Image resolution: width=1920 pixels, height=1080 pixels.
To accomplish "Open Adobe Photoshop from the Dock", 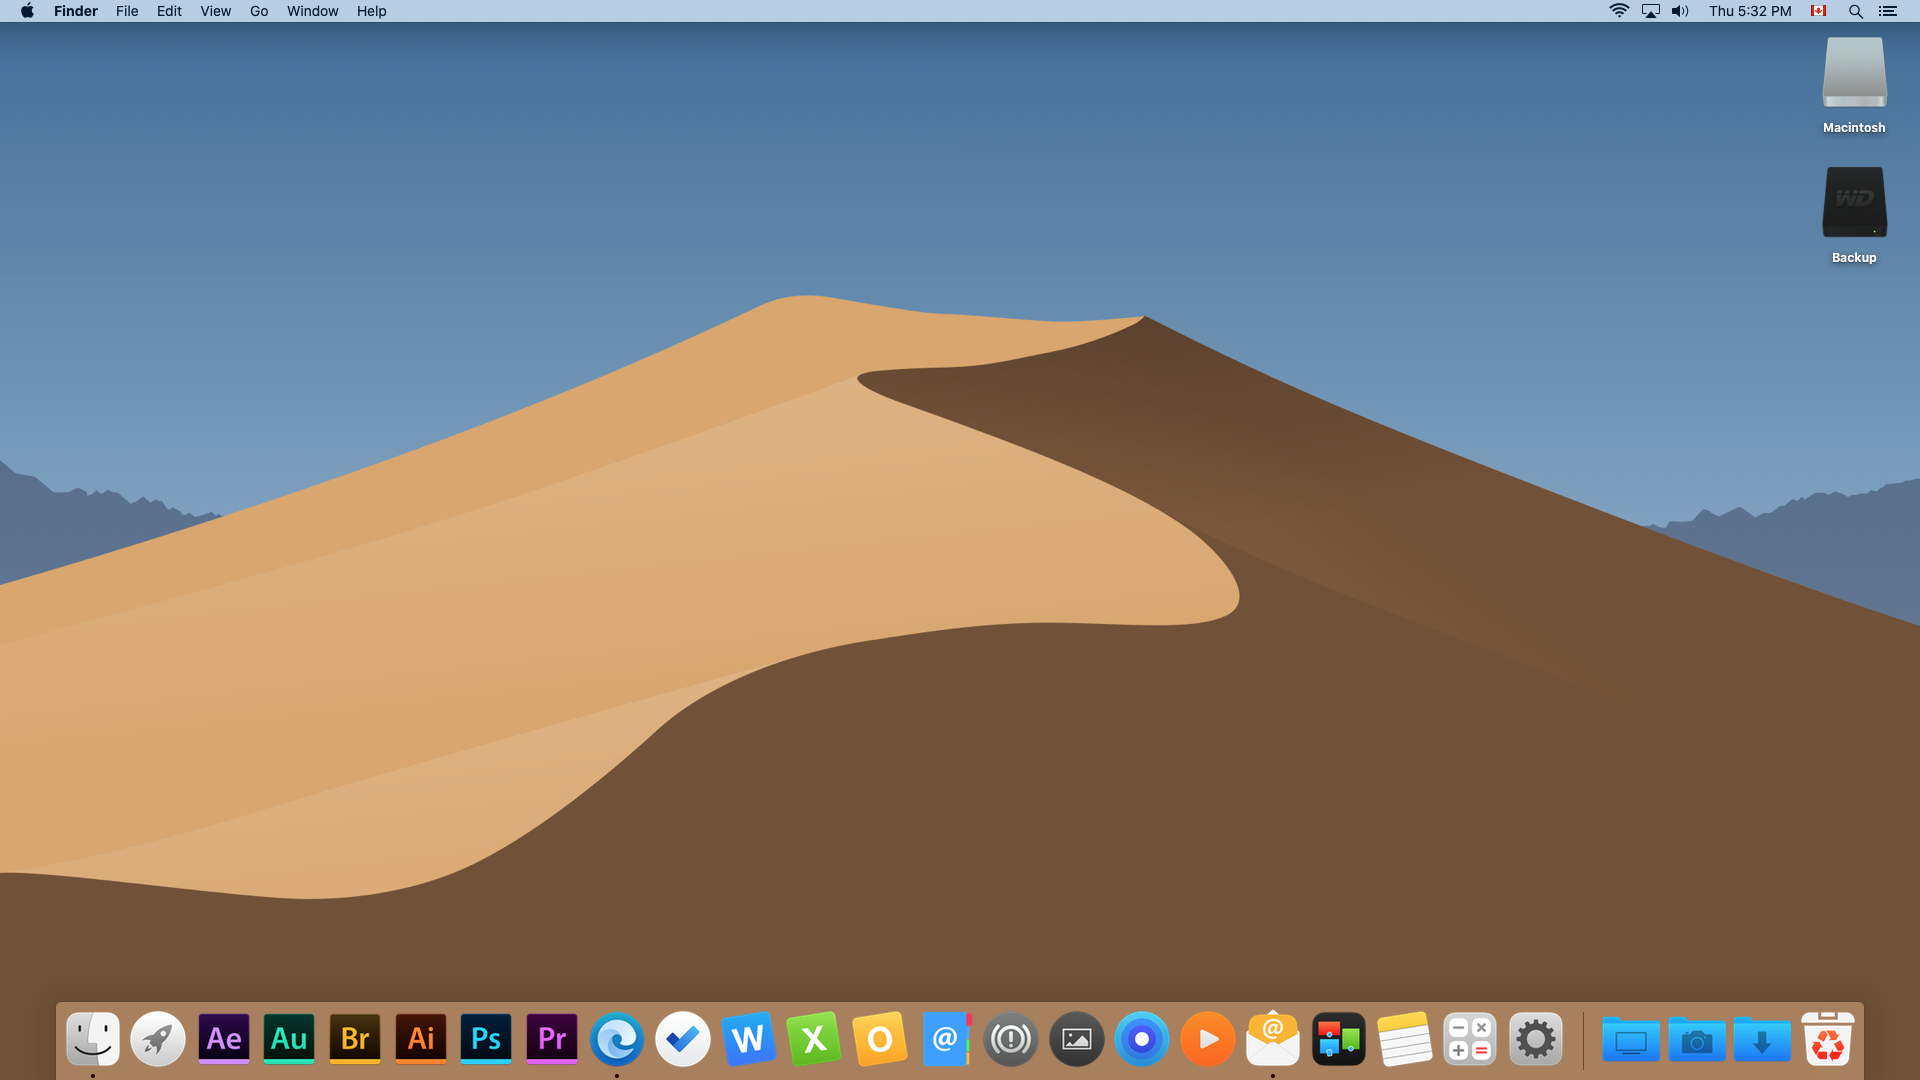I will [486, 1039].
